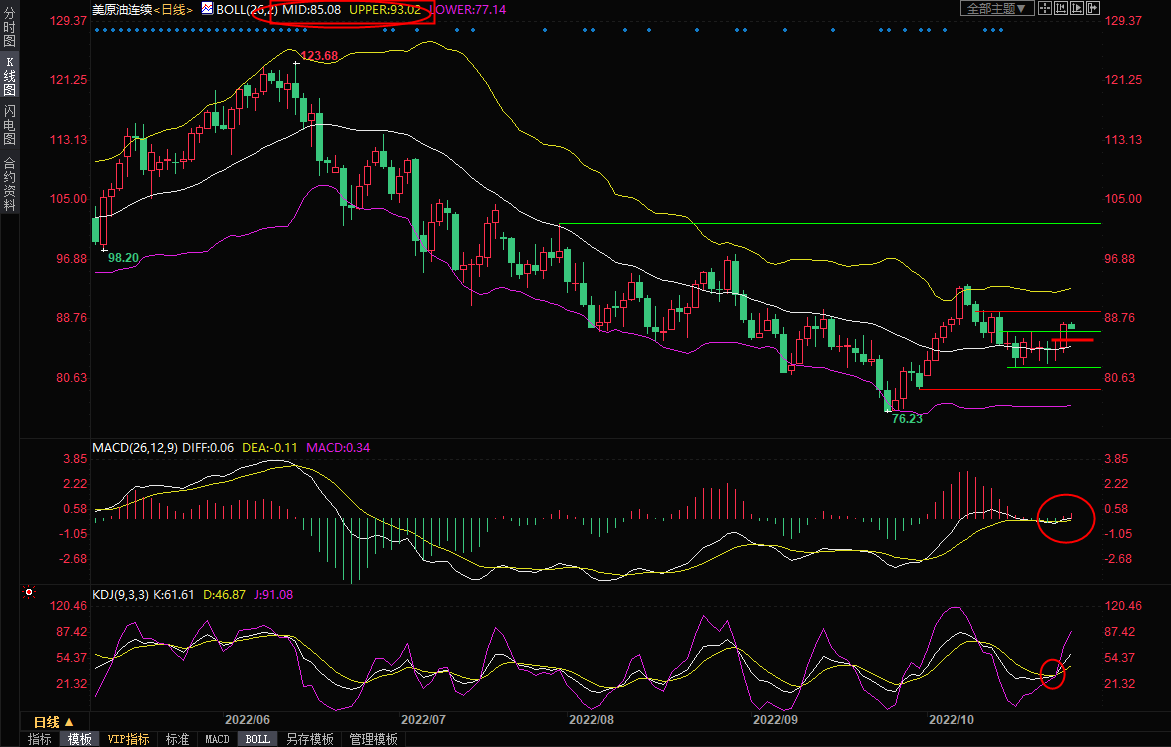Click the chart icon beside BOLL label
This screenshot has height=747, width=1171.
[207, 8]
